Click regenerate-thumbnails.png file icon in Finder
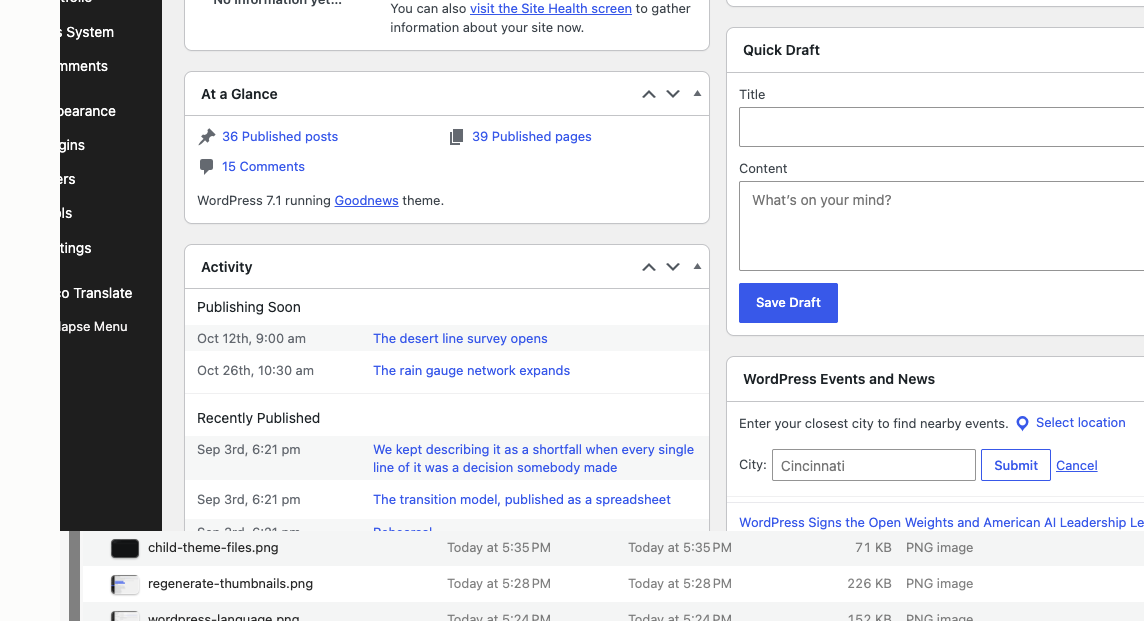This screenshot has height=621, width=1144. (x=125, y=585)
